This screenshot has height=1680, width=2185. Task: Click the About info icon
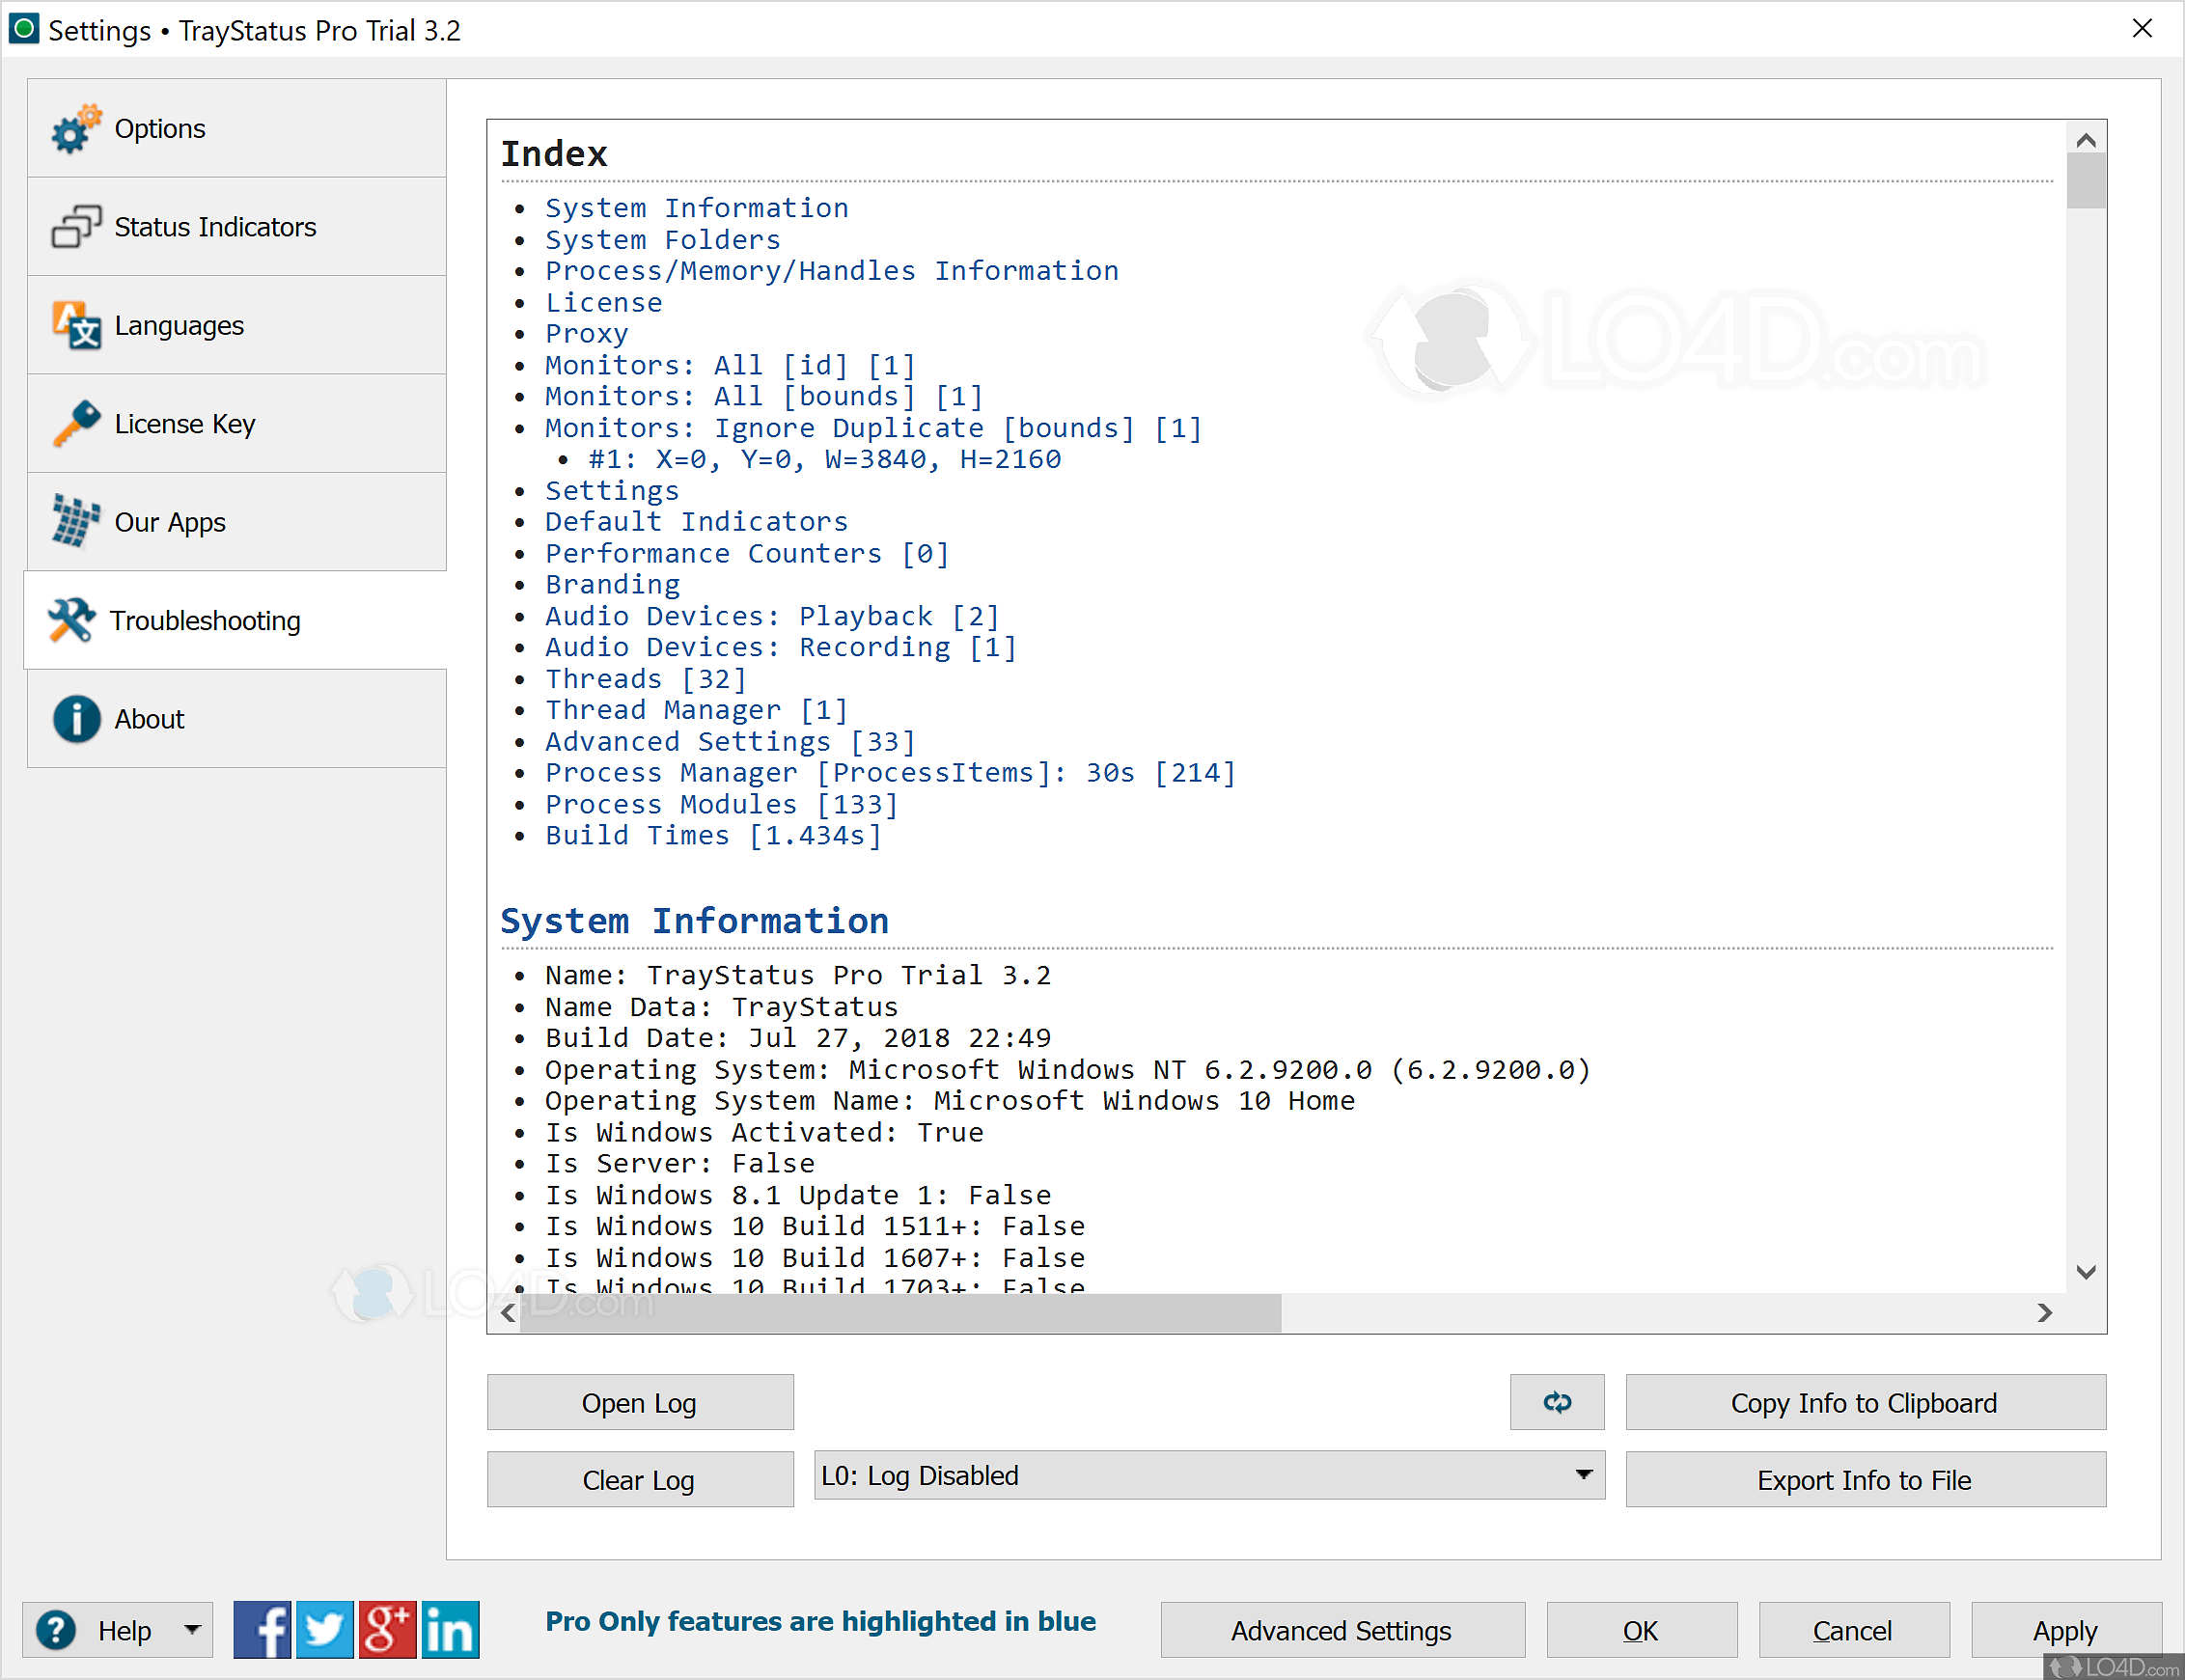coord(76,719)
